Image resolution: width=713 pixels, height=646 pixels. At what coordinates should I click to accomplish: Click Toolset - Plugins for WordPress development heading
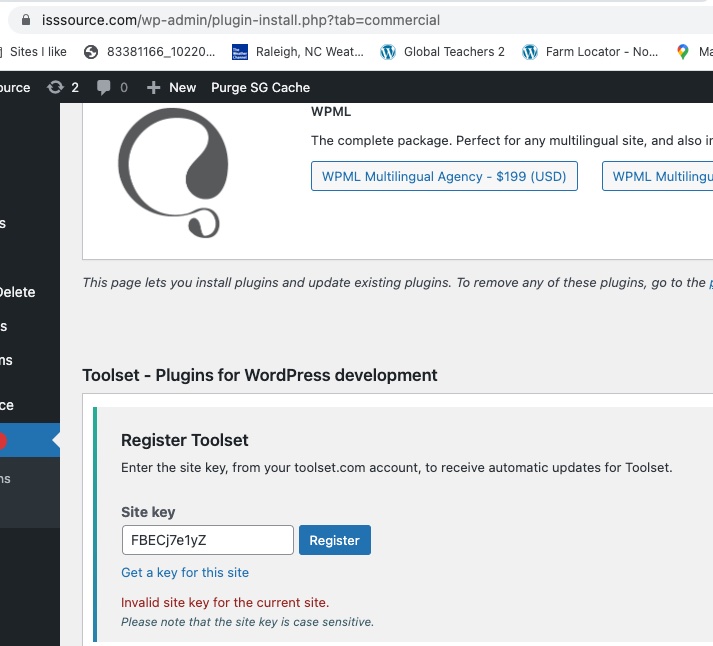point(260,375)
